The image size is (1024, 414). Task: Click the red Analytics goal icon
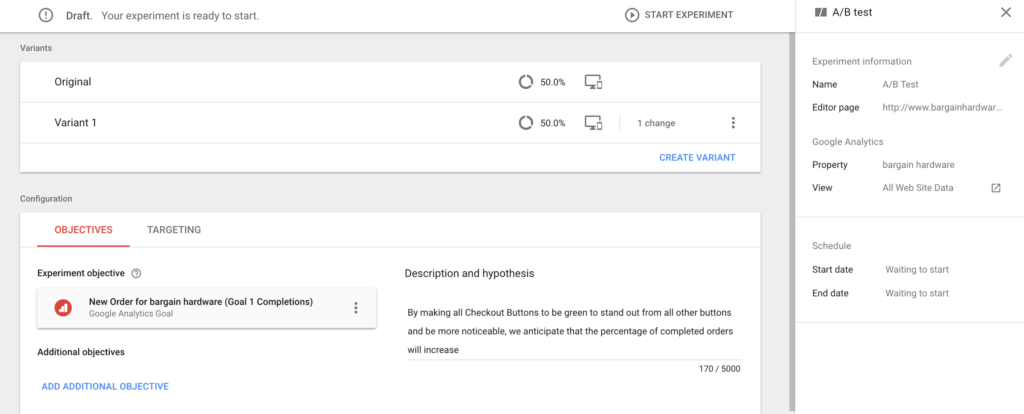[63, 307]
